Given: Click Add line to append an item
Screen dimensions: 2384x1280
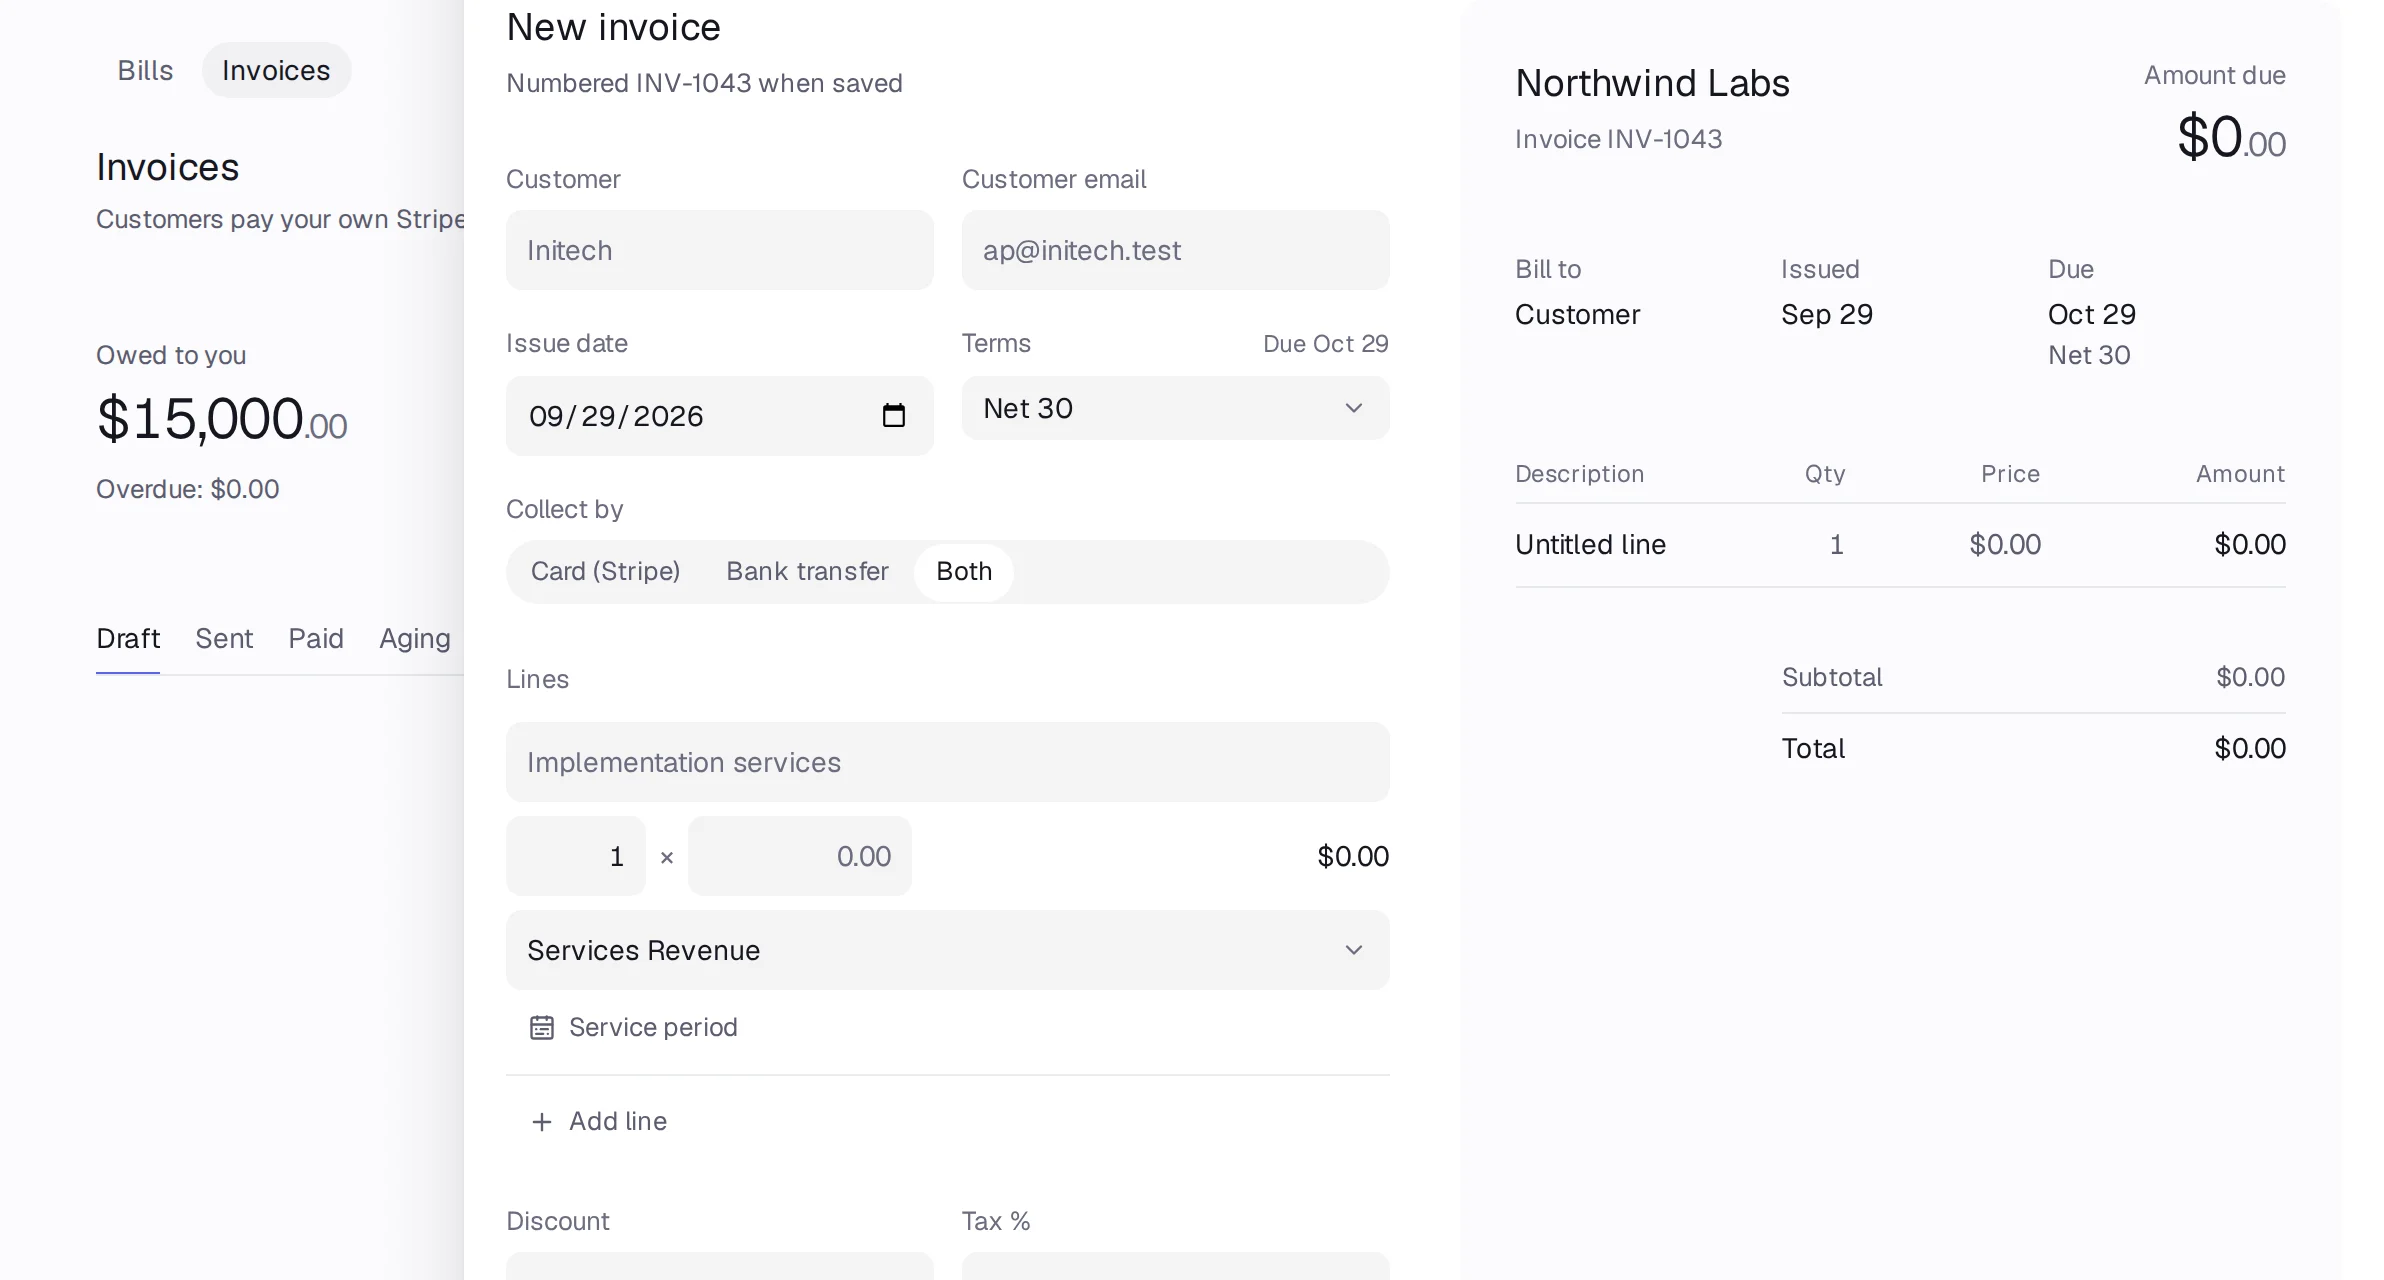Looking at the screenshot, I should pos(599,1121).
